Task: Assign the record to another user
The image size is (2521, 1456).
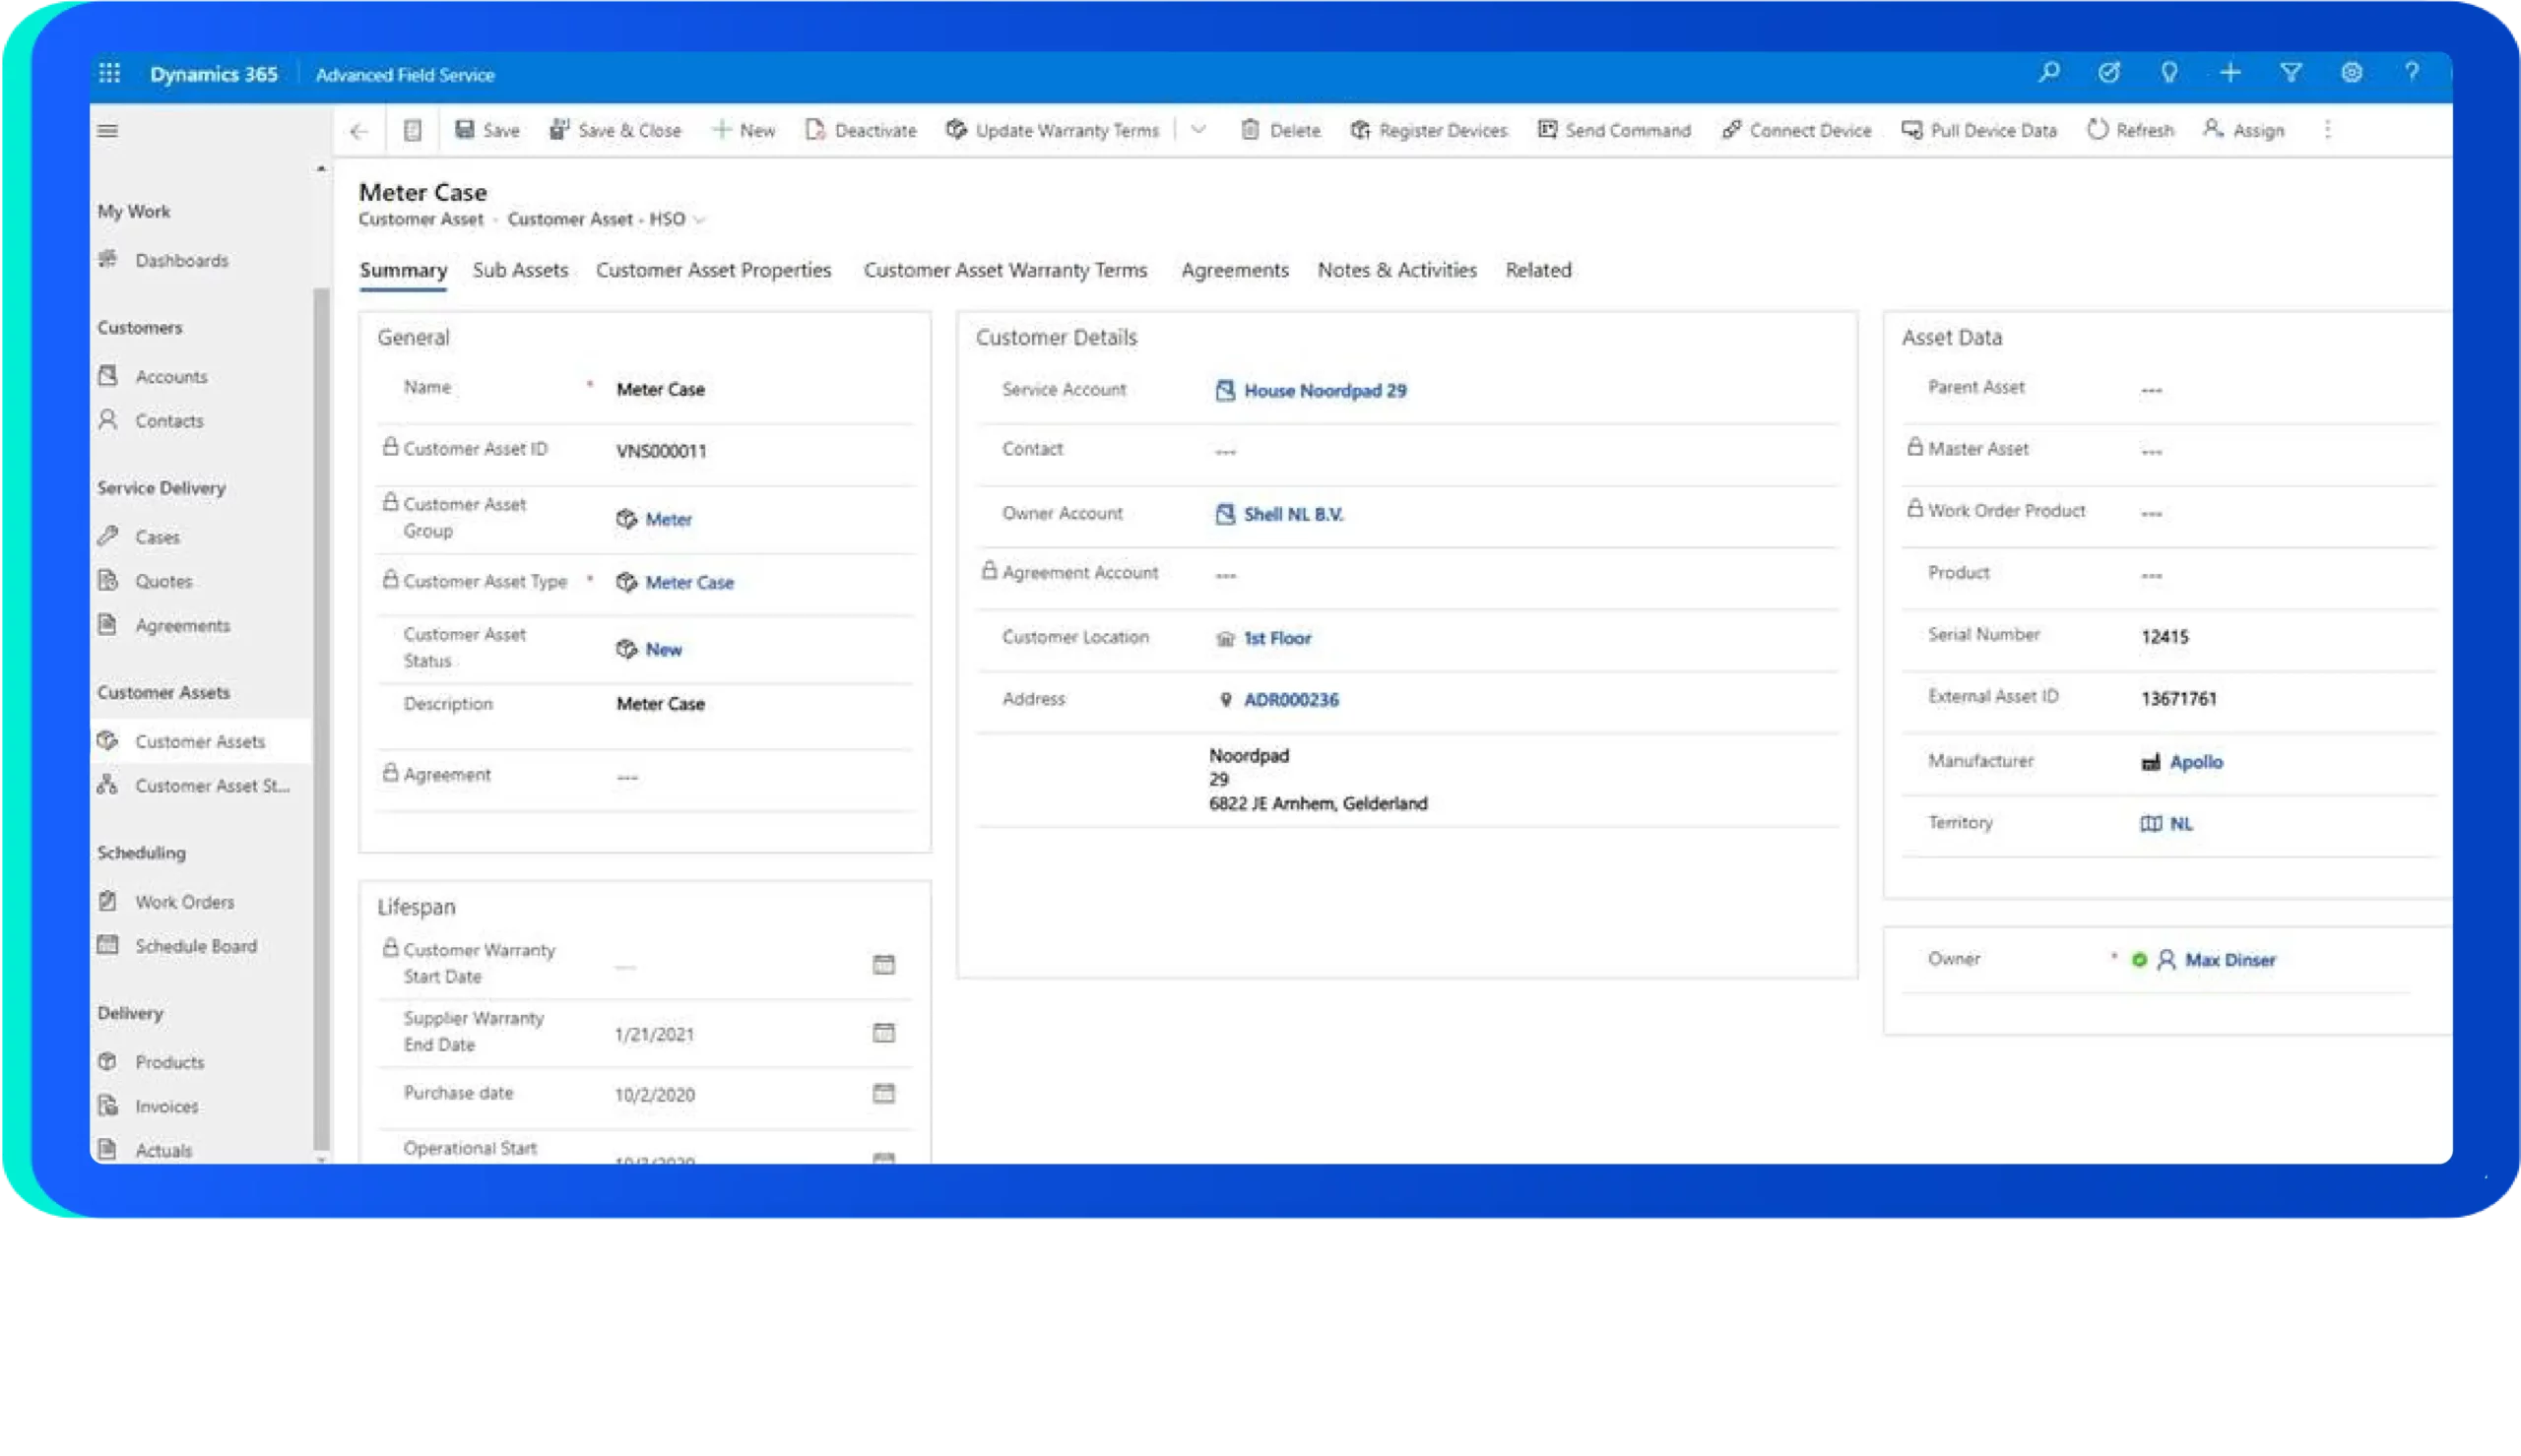Action: (2244, 130)
